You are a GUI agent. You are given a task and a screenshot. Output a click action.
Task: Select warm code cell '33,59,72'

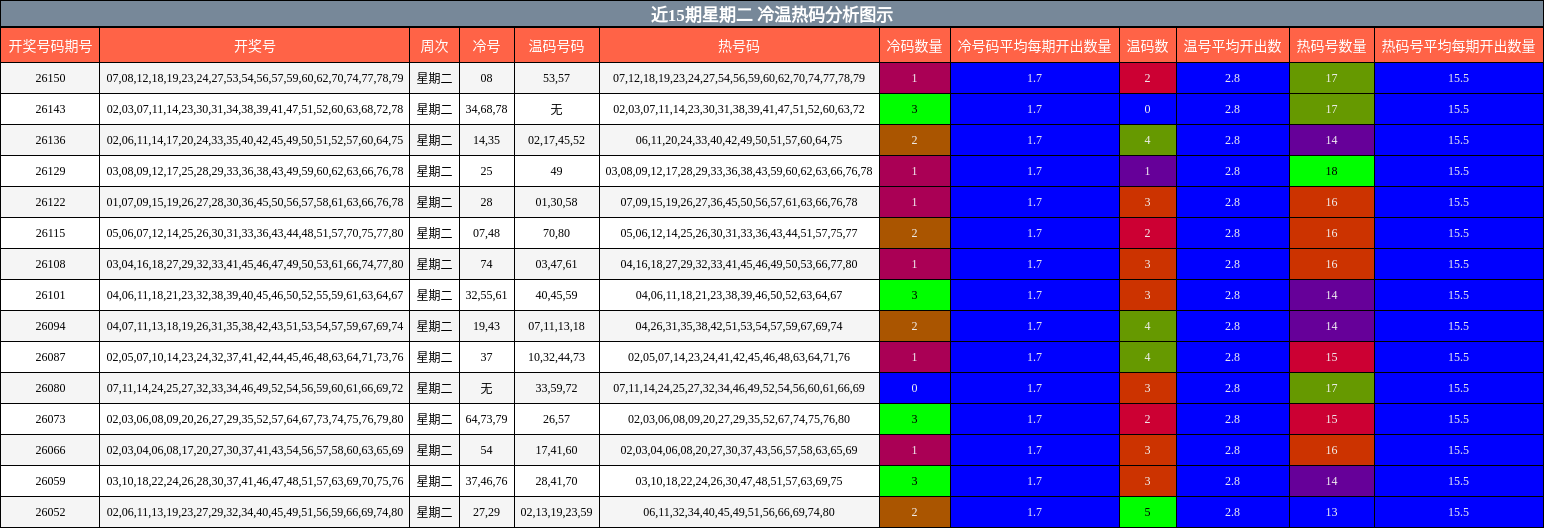click(557, 388)
